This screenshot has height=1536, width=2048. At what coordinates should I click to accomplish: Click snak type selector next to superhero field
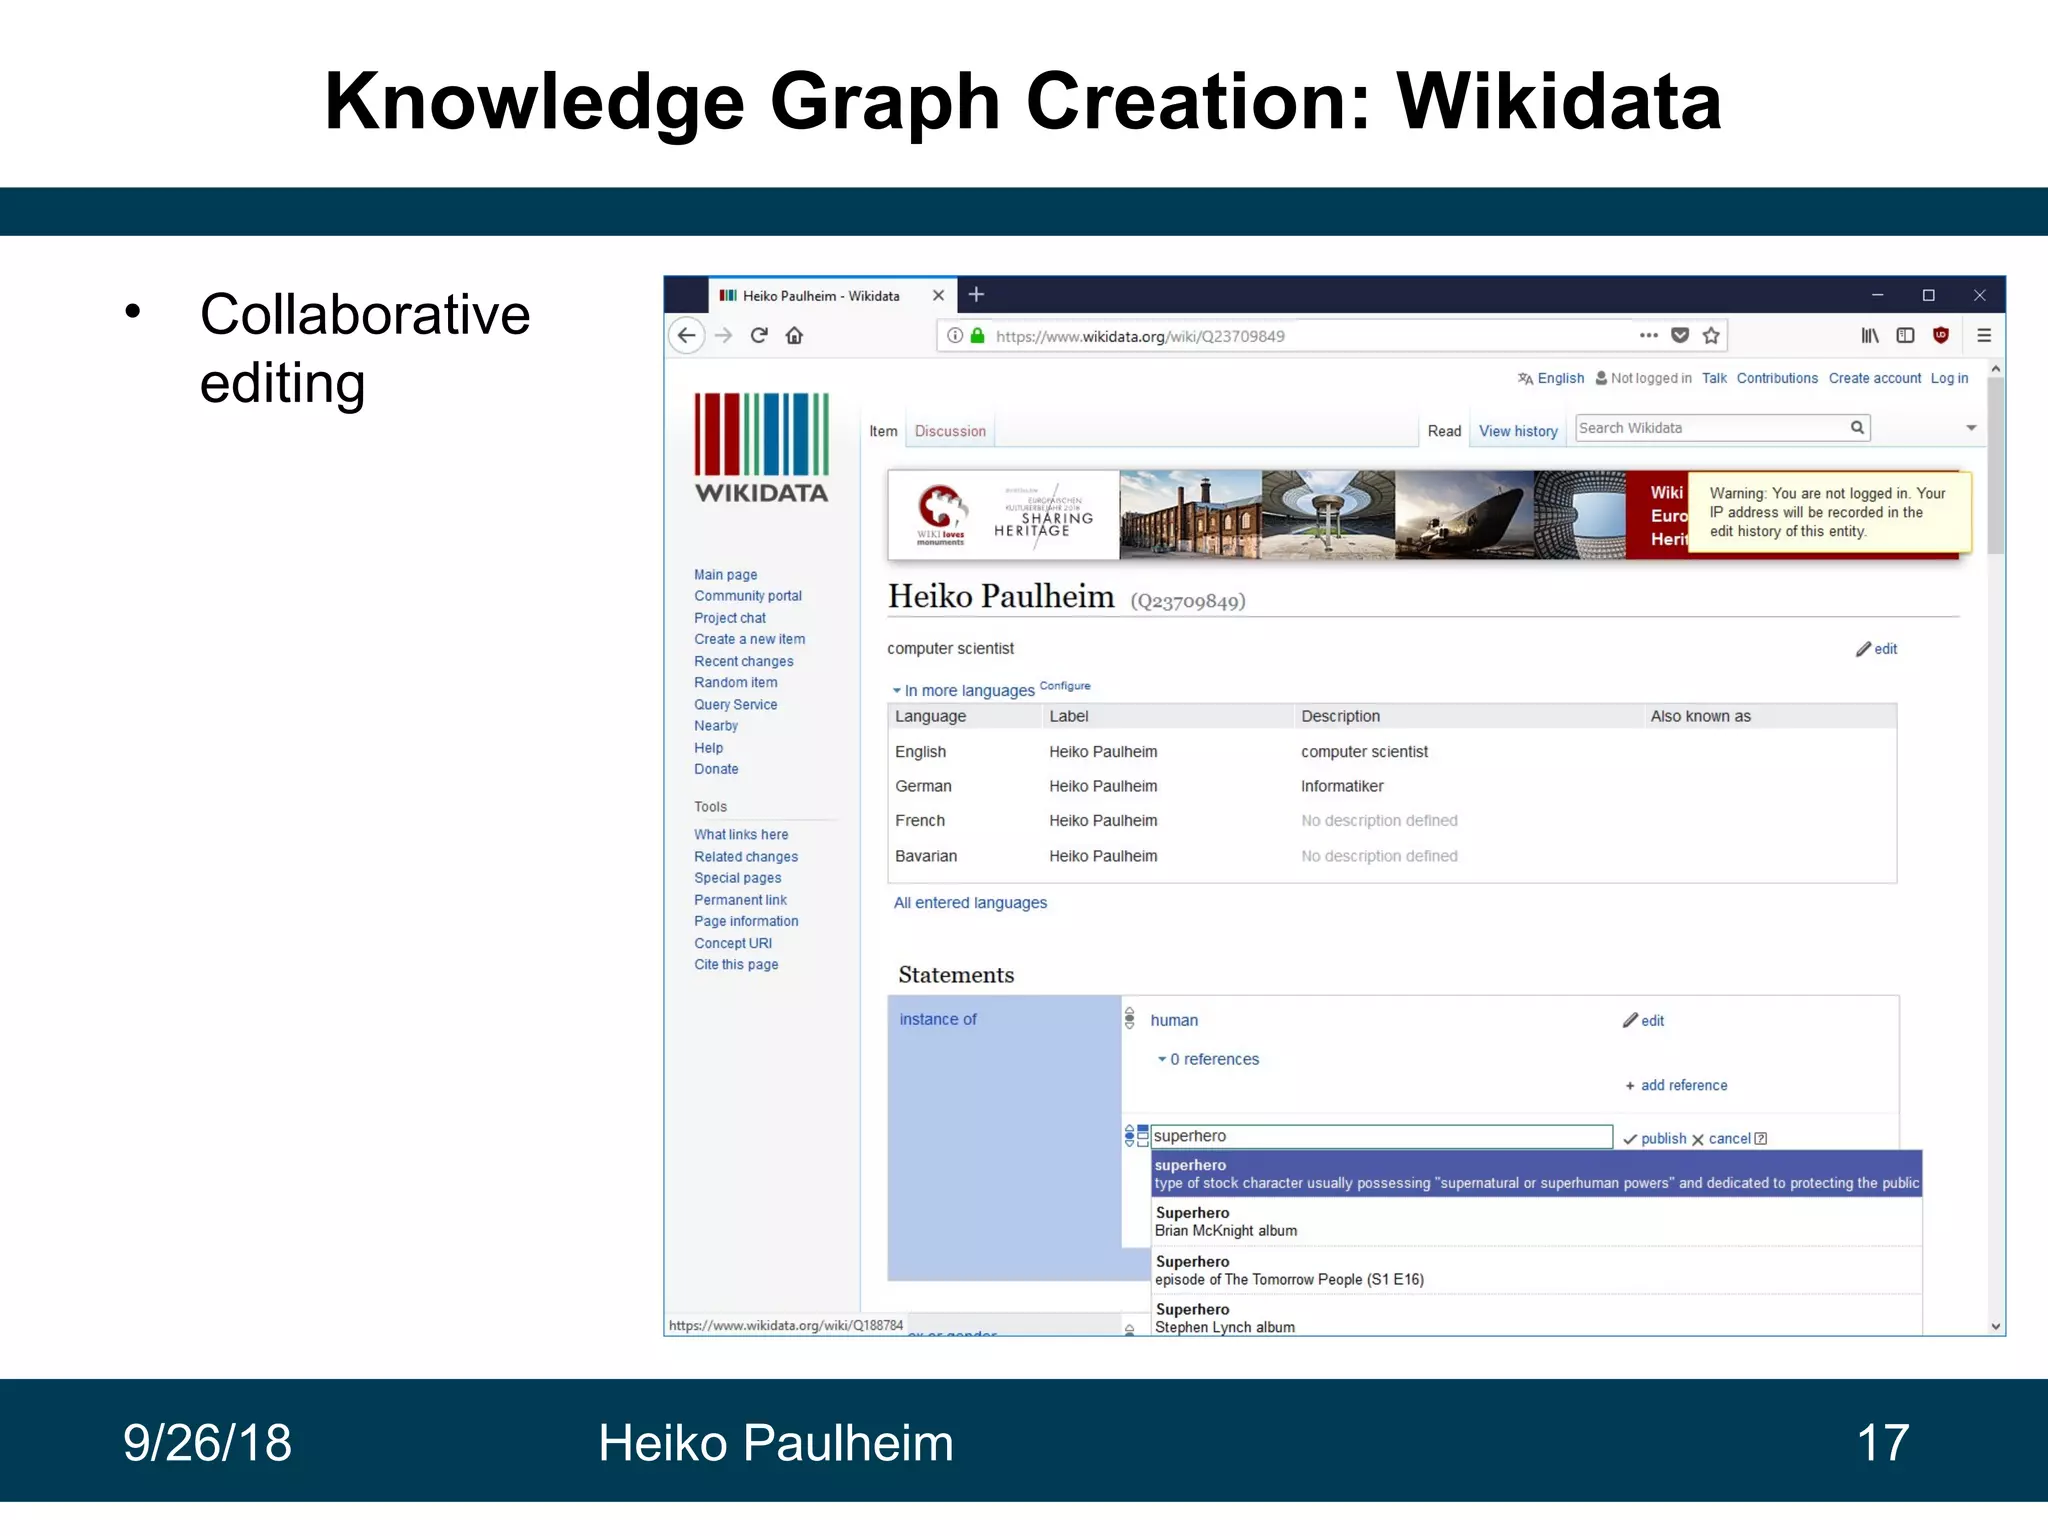click(1143, 1136)
